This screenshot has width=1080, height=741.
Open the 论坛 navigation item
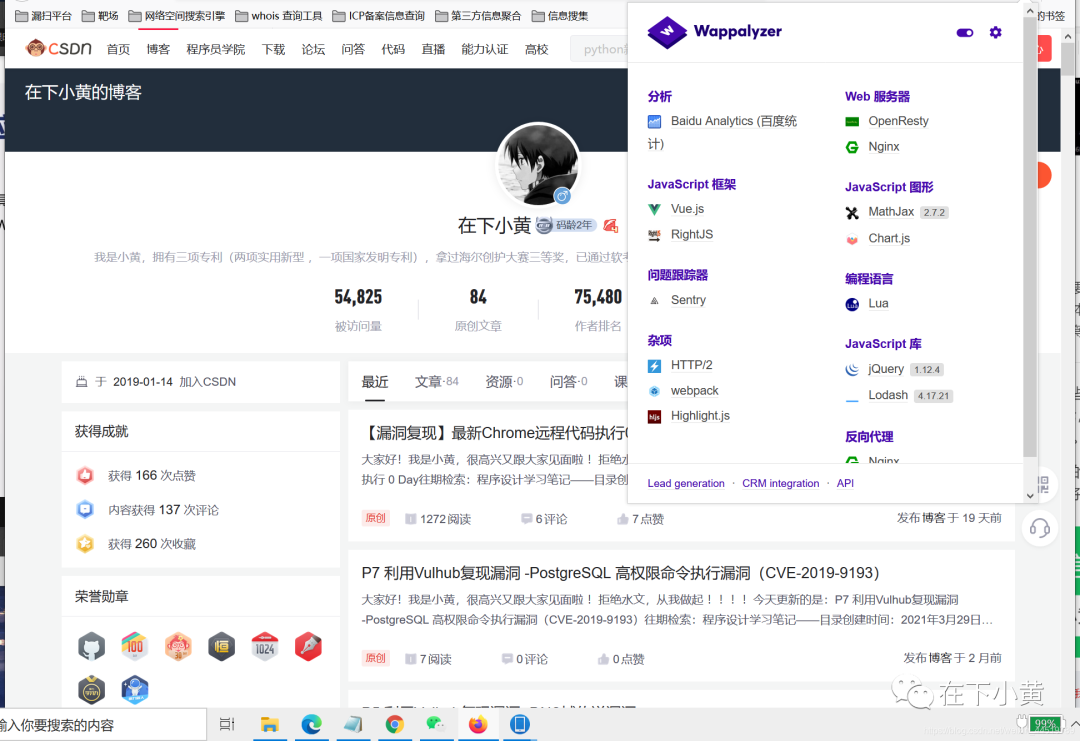[x=313, y=49]
